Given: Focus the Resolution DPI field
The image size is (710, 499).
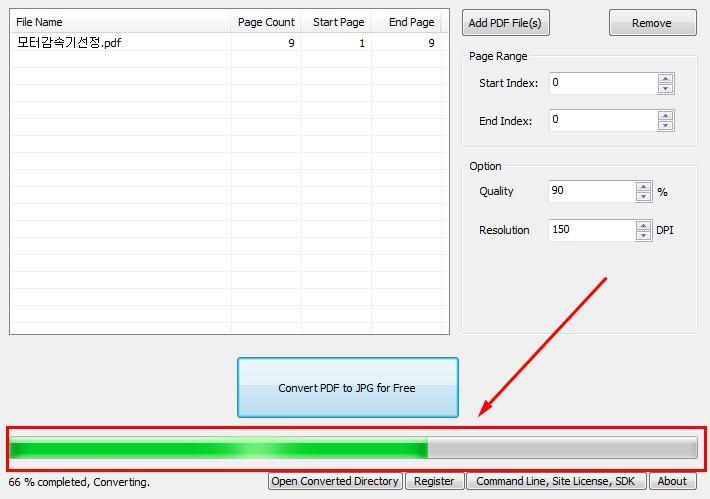Looking at the screenshot, I should pyautogui.click(x=592, y=230).
